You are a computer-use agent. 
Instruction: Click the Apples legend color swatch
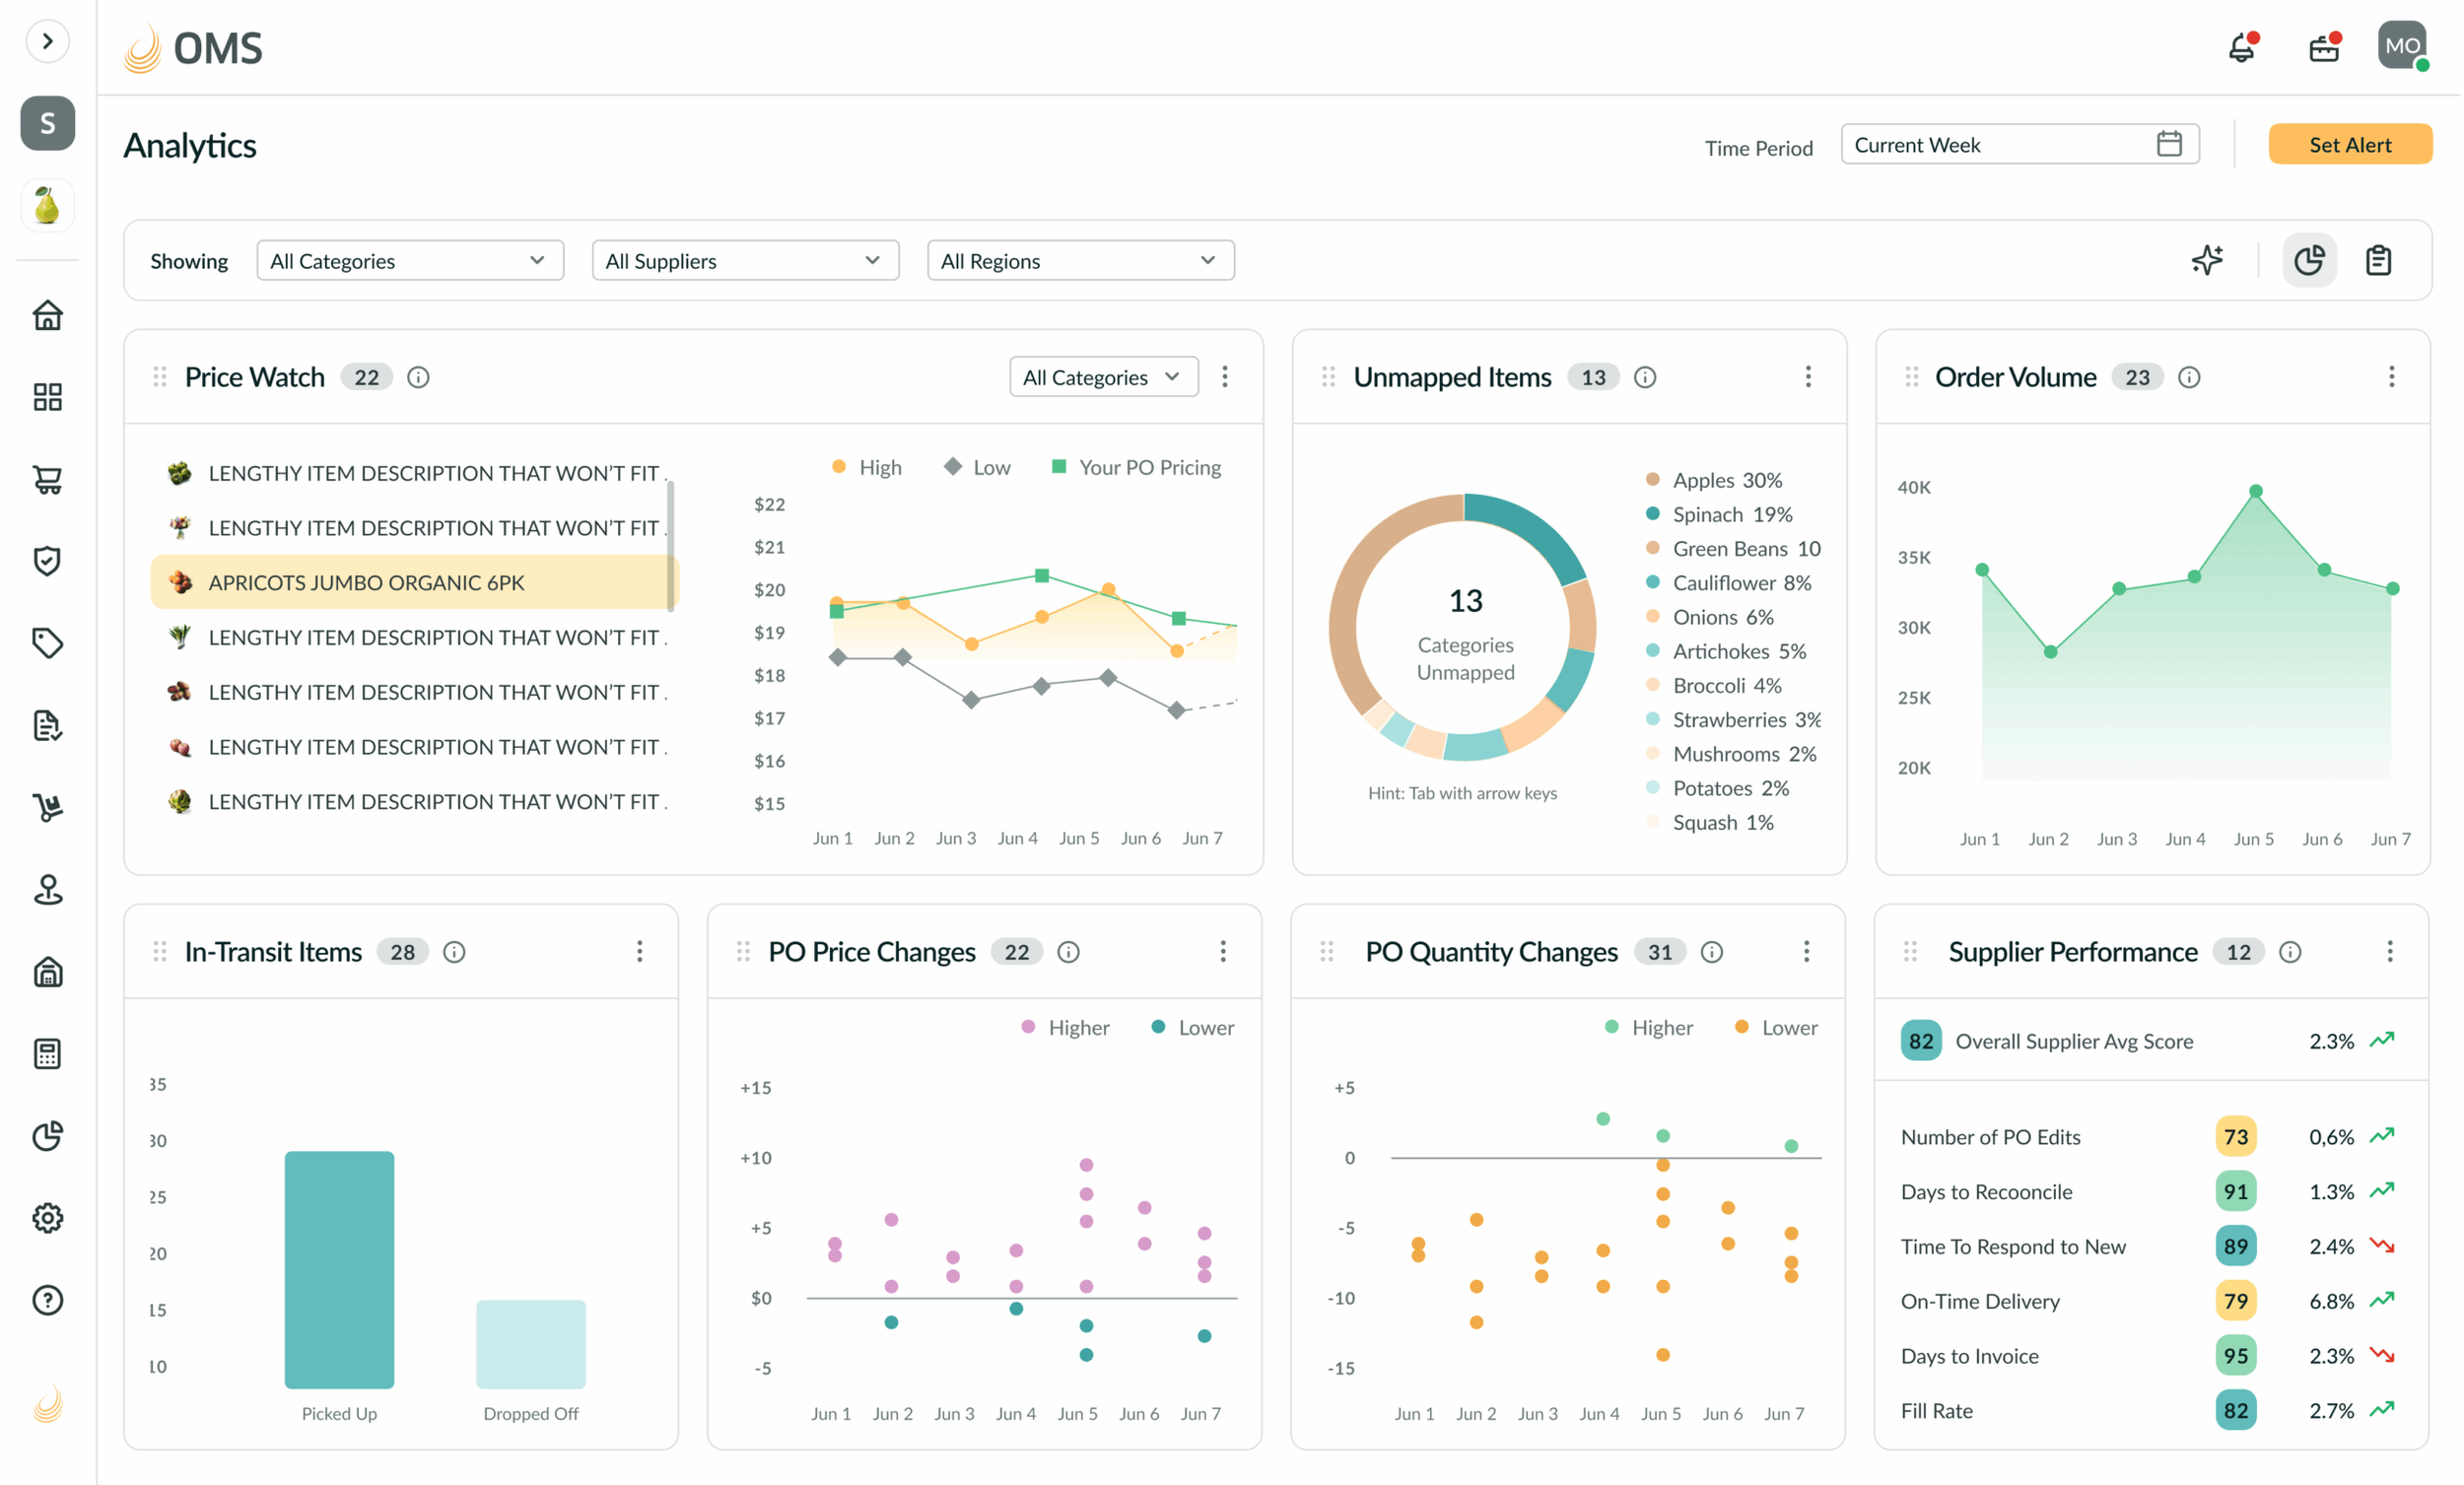point(1652,479)
